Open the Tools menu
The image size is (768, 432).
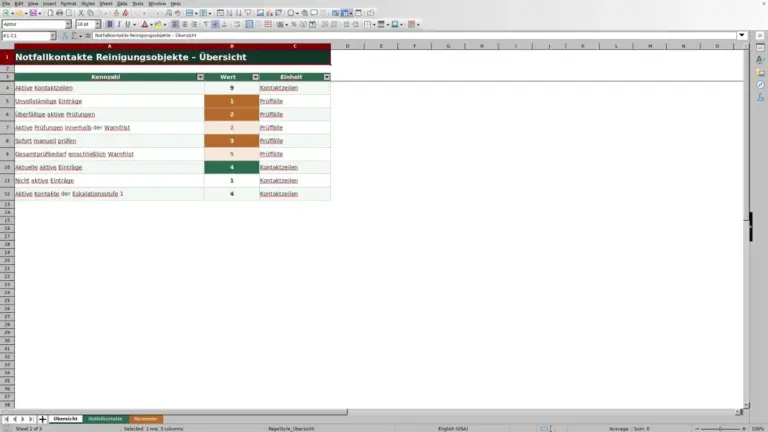(x=138, y=3)
